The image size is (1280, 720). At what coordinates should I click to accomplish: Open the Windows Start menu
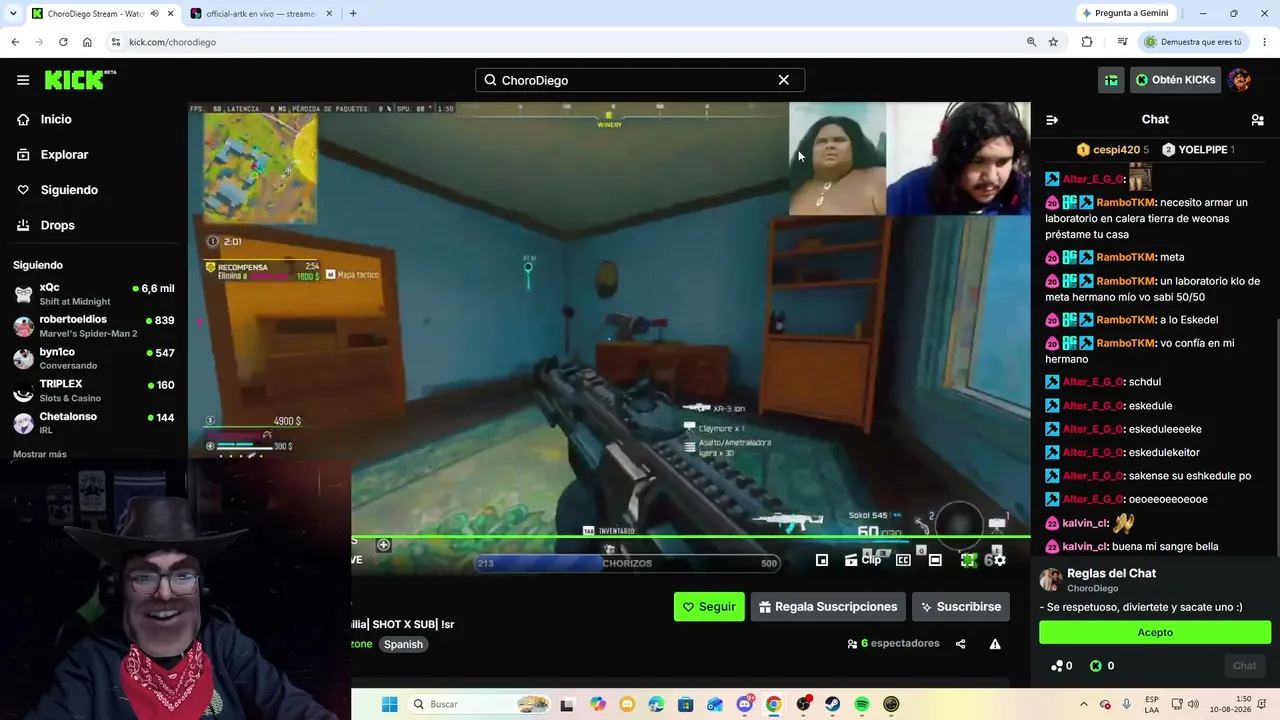(389, 704)
